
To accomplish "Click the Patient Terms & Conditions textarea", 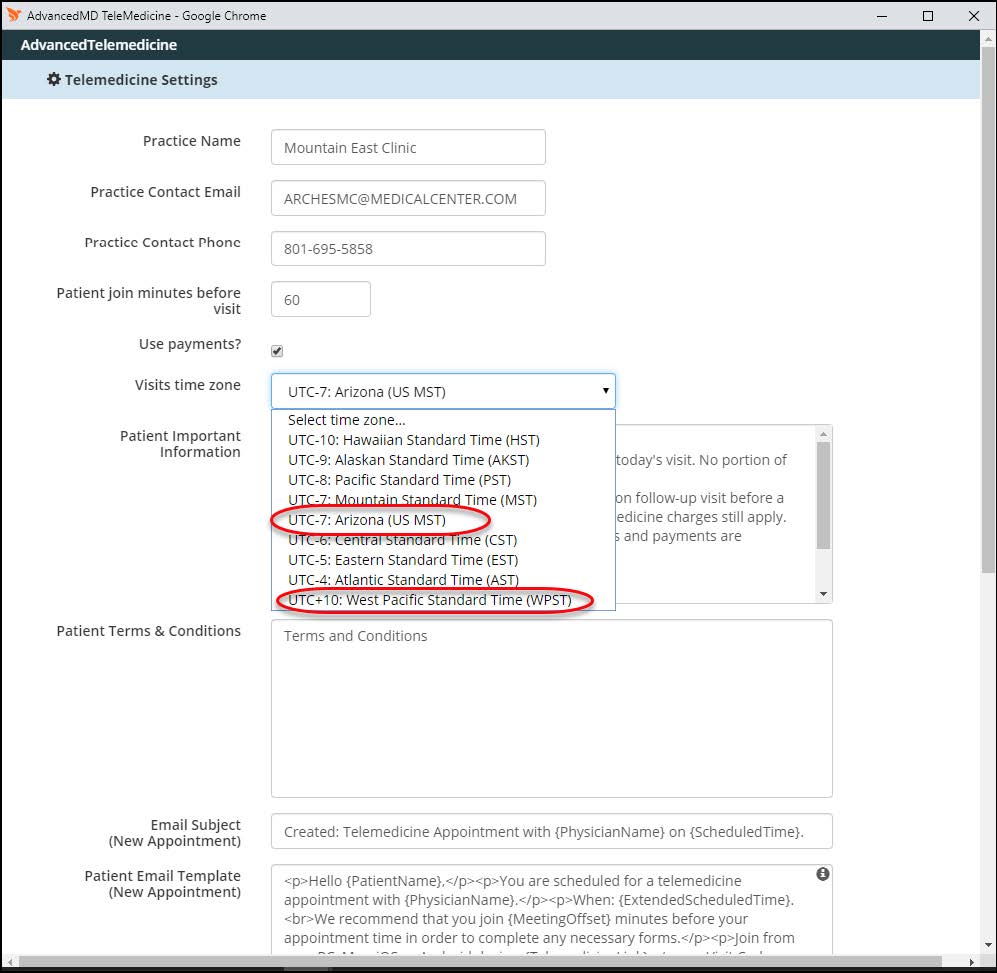I will 551,708.
